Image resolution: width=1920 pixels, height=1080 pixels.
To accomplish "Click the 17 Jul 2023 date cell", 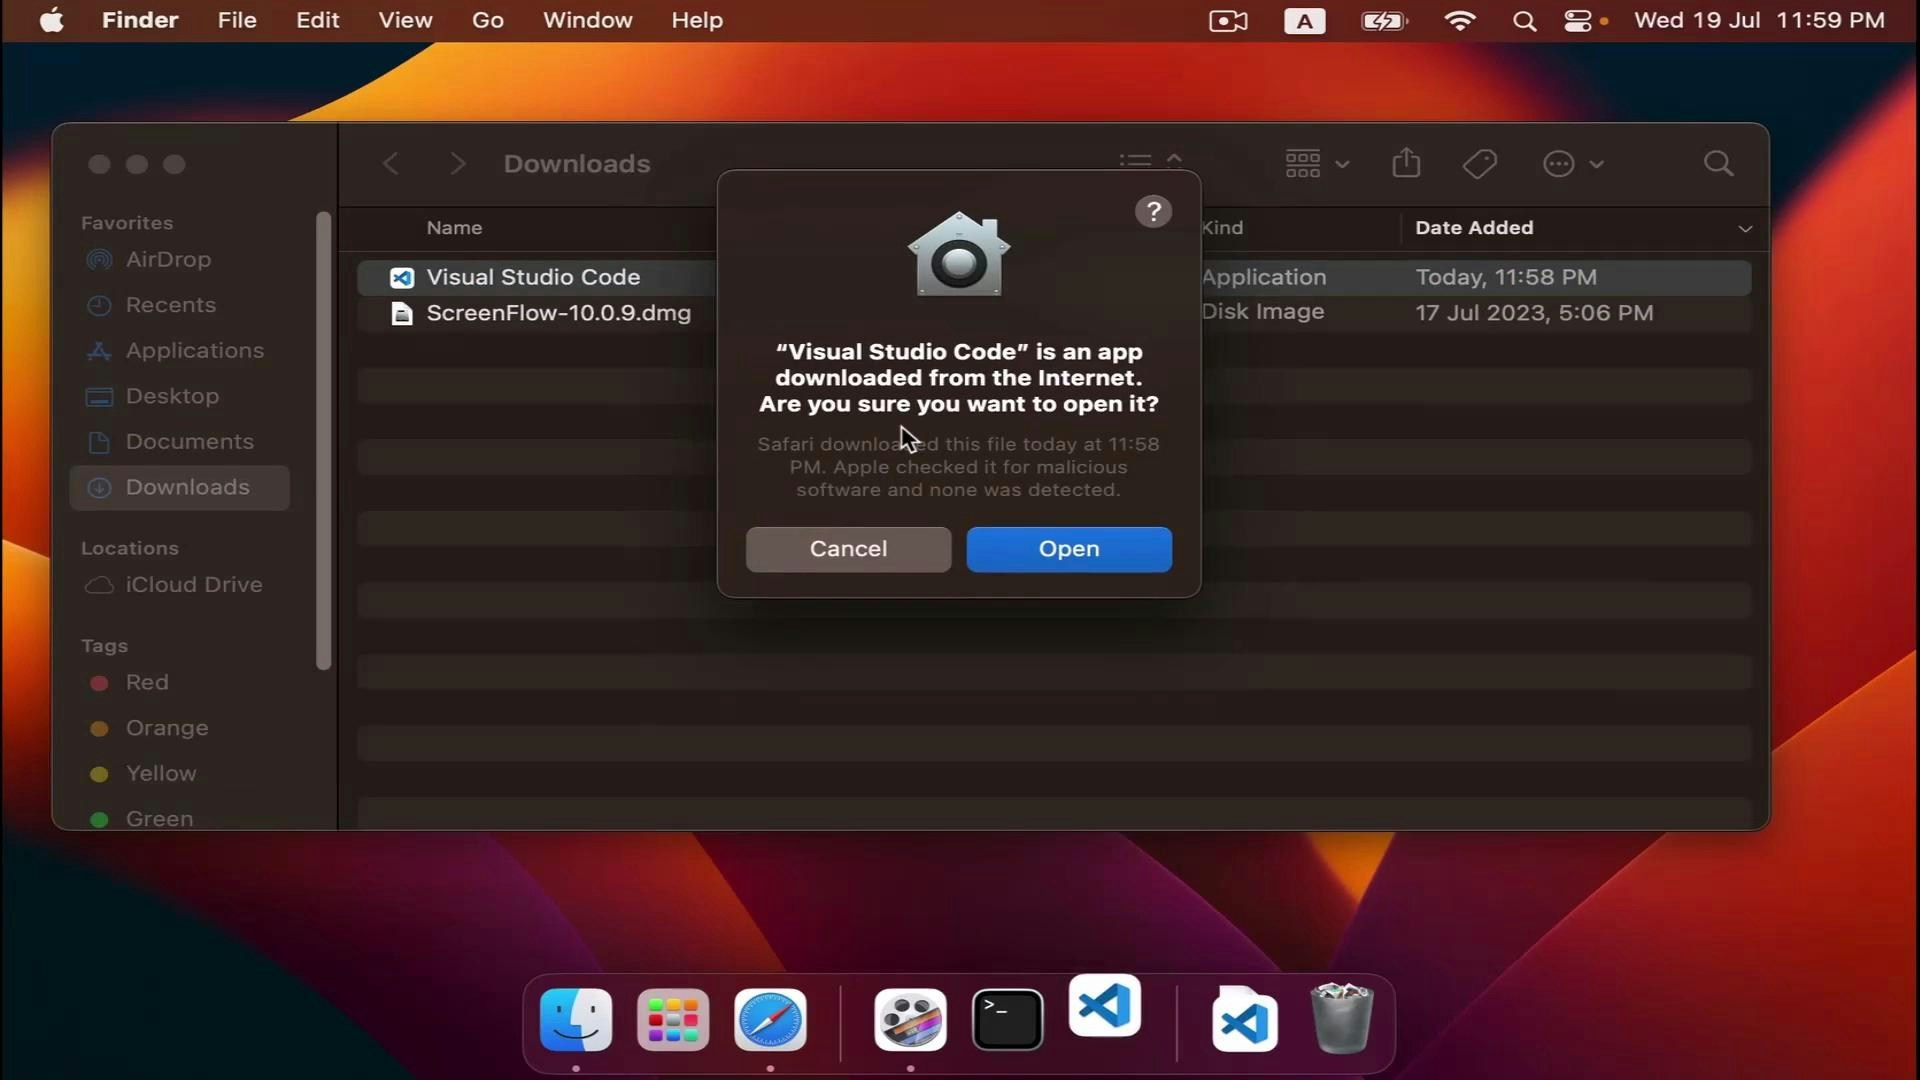I will coord(1534,313).
